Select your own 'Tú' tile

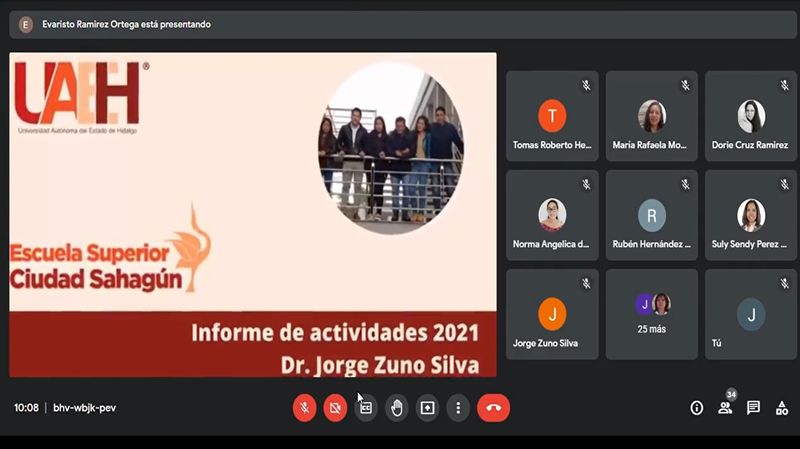[751, 314]
